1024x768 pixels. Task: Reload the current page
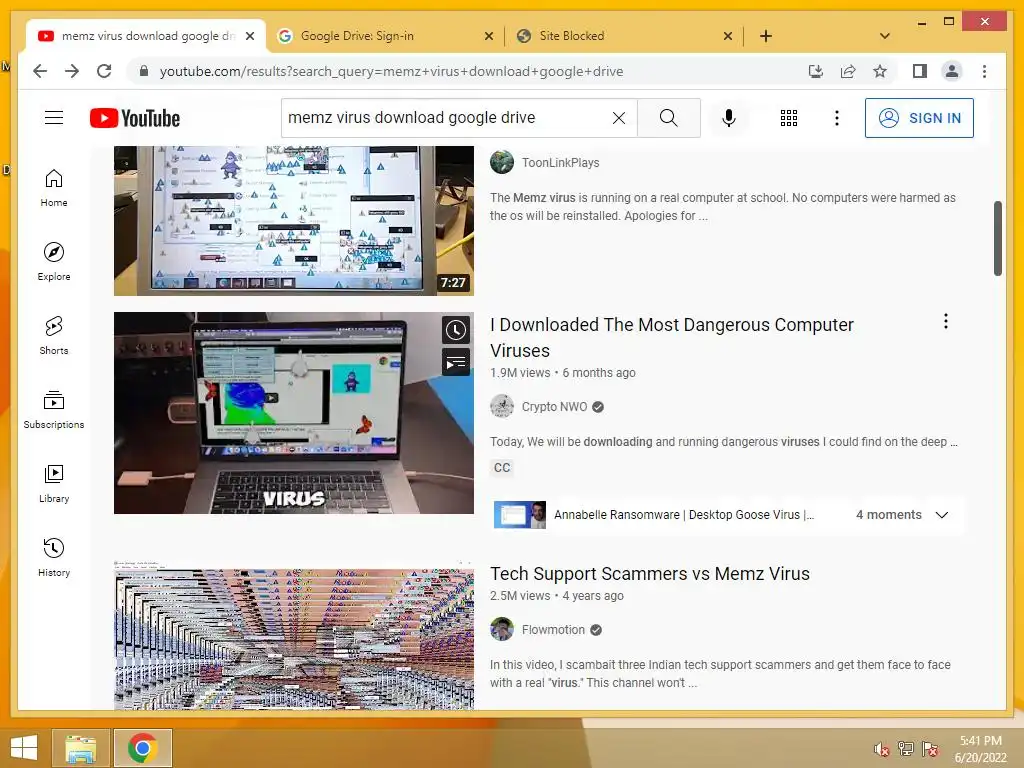(x=104, y=71)
